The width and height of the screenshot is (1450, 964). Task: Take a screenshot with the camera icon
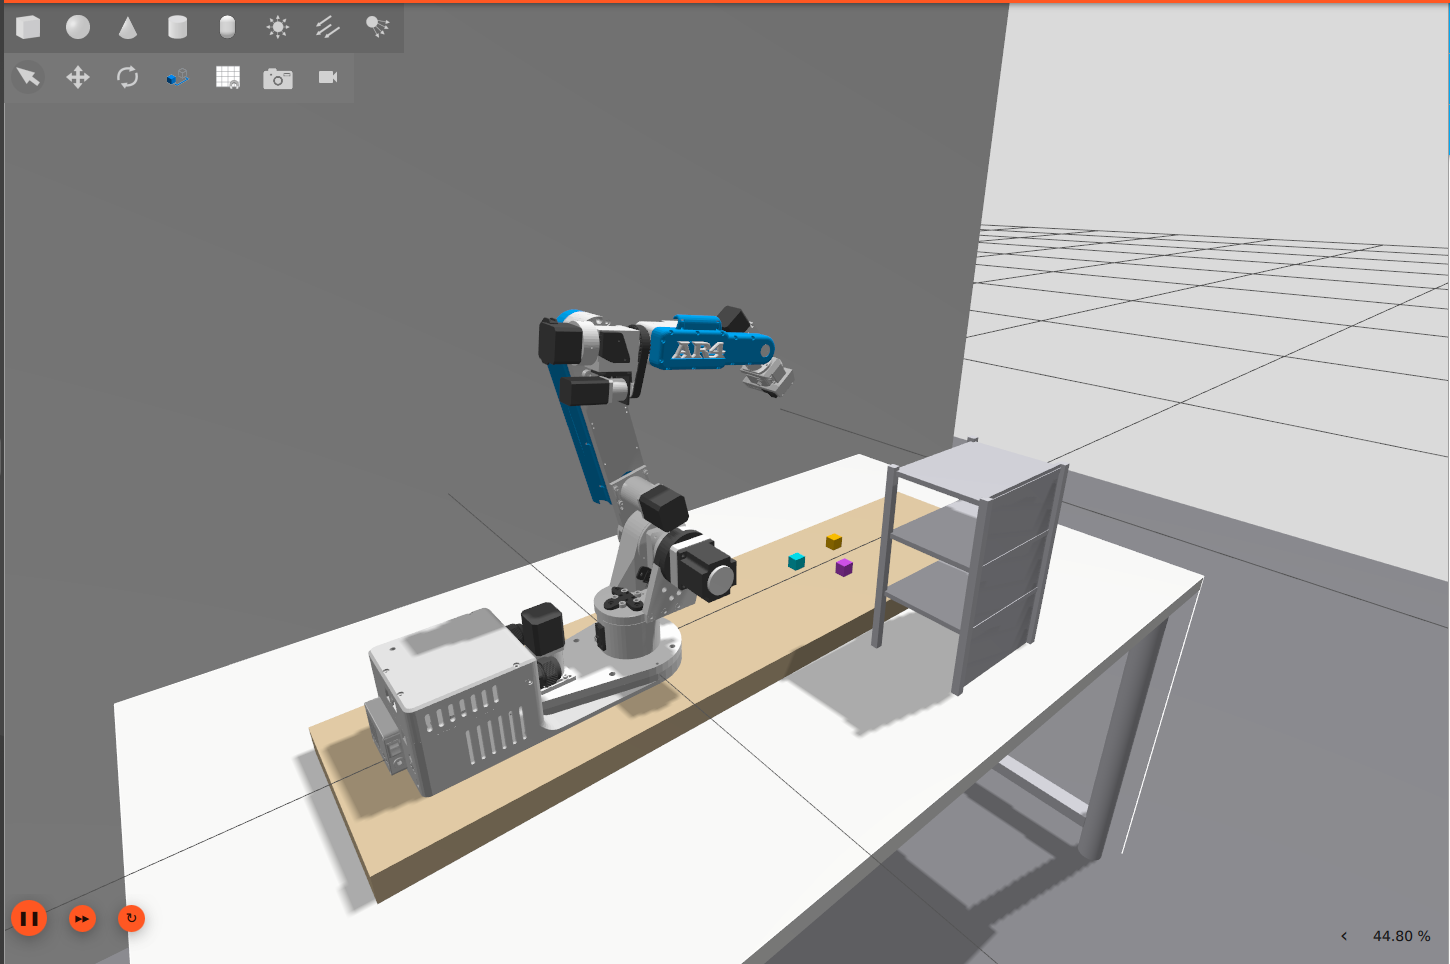278,78
